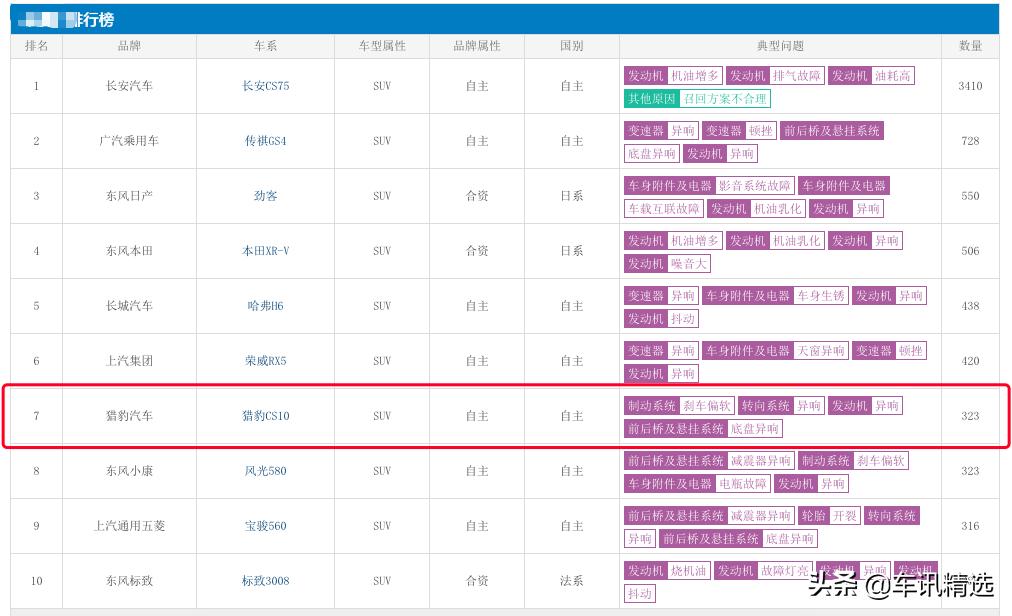
Task: Click the 车身生锈 tag
Action: [x=820, y=296]
